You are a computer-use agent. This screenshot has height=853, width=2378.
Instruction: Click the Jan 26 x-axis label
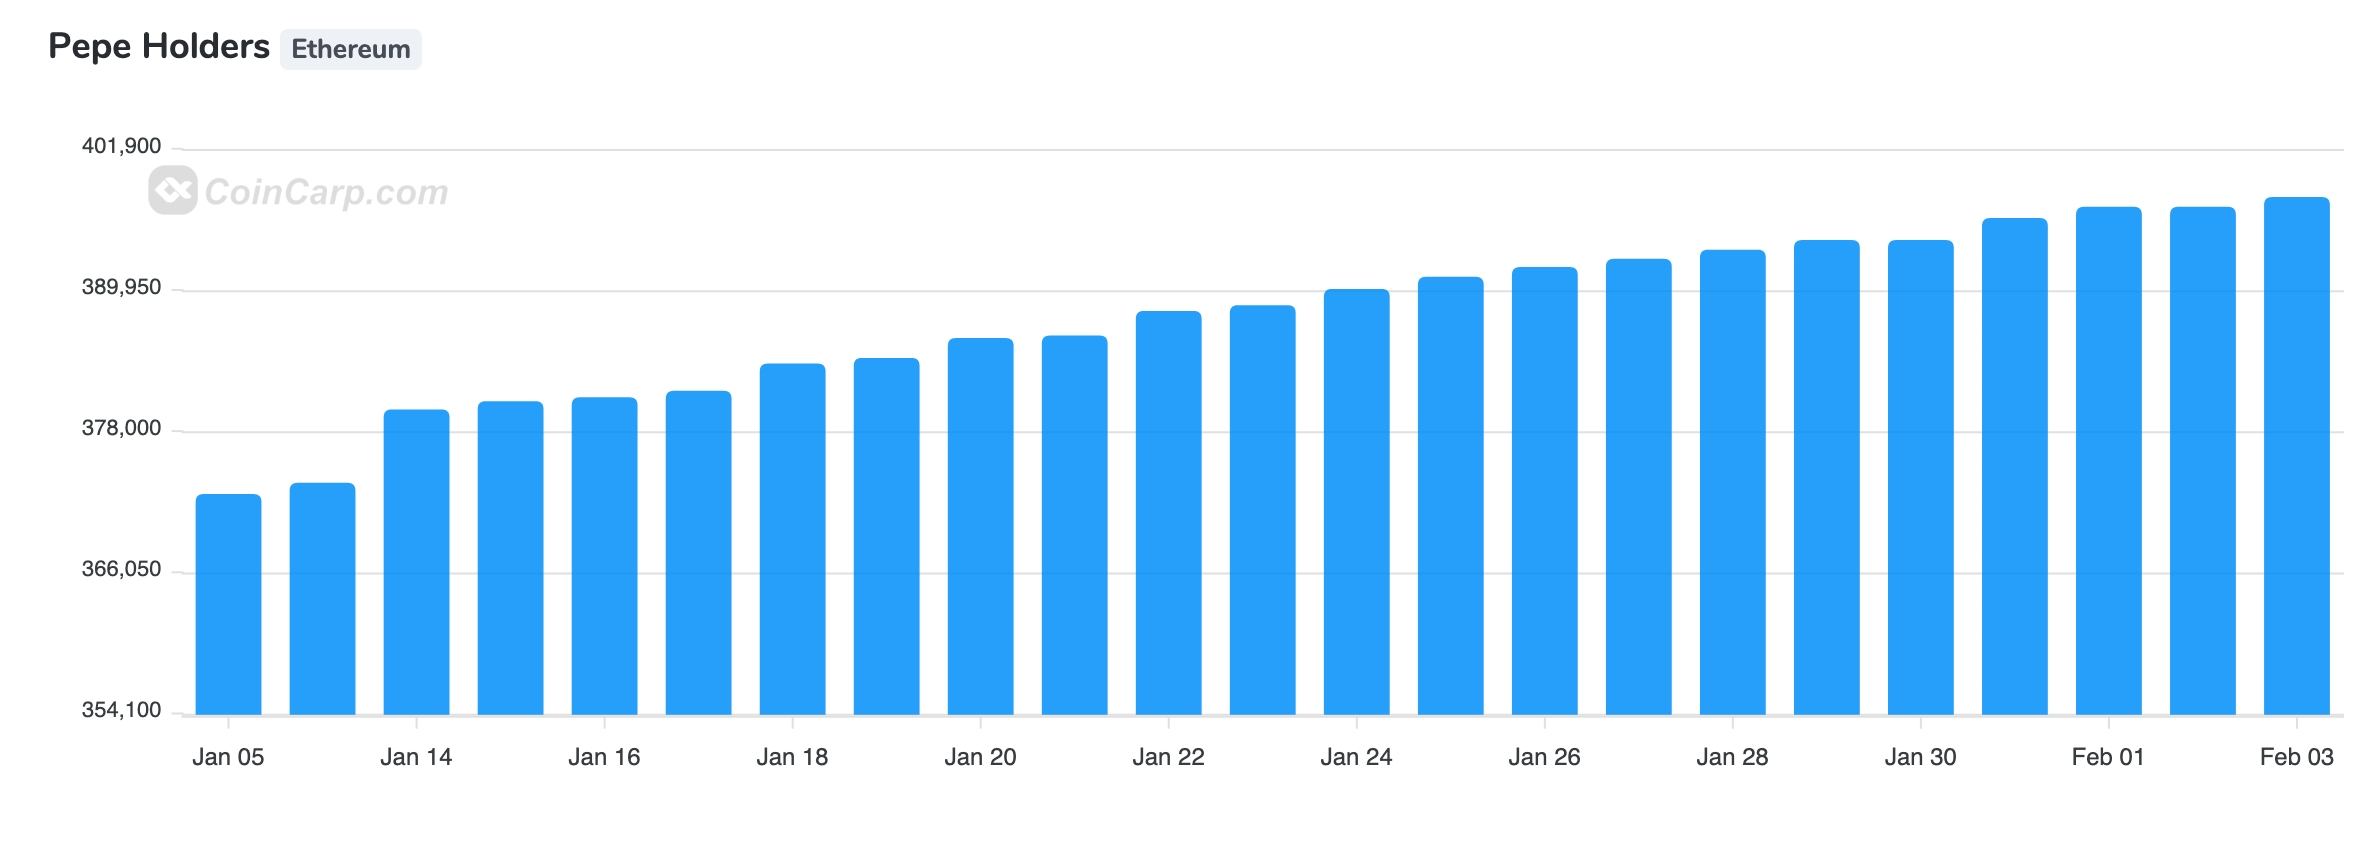(x=1544, y=757)
